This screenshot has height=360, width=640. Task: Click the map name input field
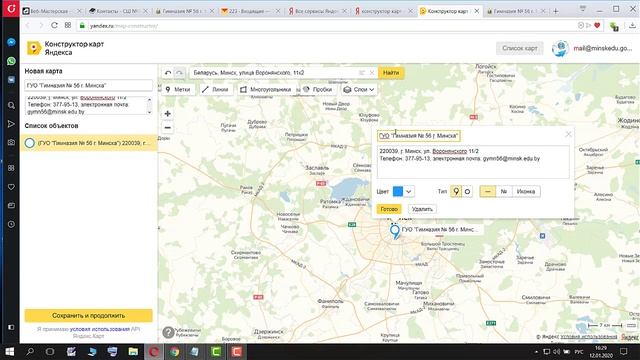[88, 85]
